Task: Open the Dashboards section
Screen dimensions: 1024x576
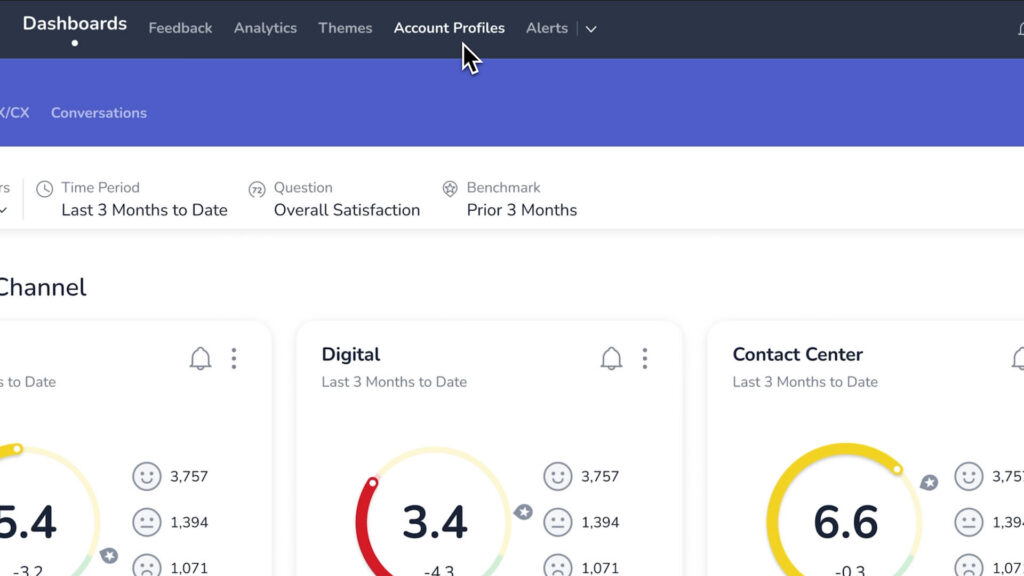Action: tap(74, 24)
